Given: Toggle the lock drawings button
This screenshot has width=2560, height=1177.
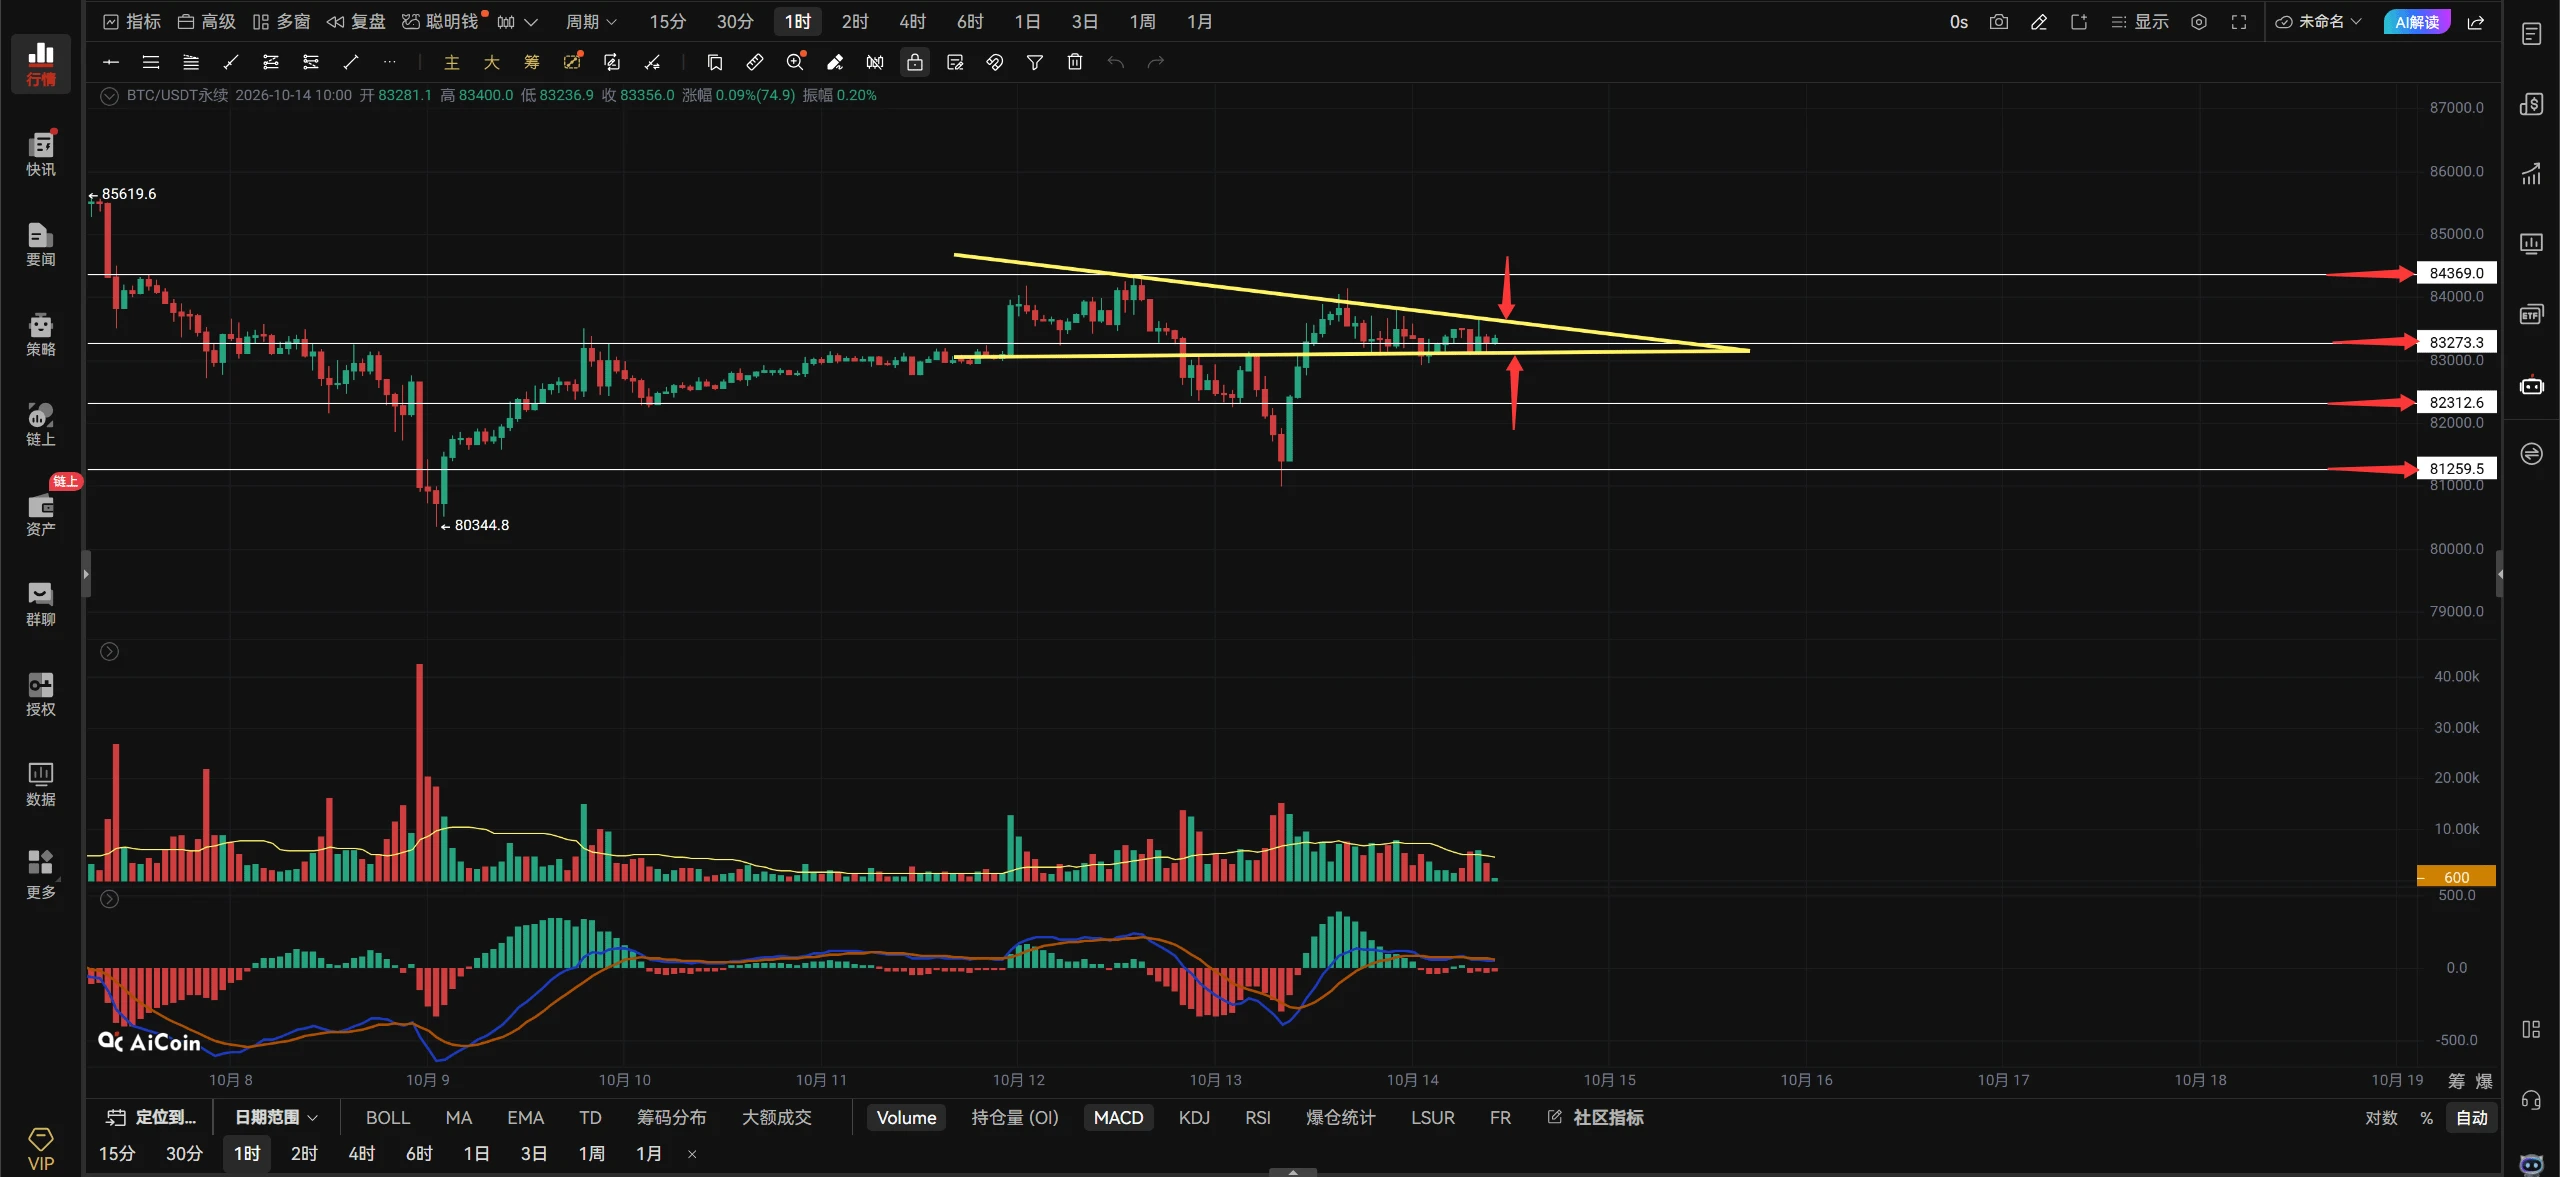Looking at the screenshot, I should click(x=915, y=62).
